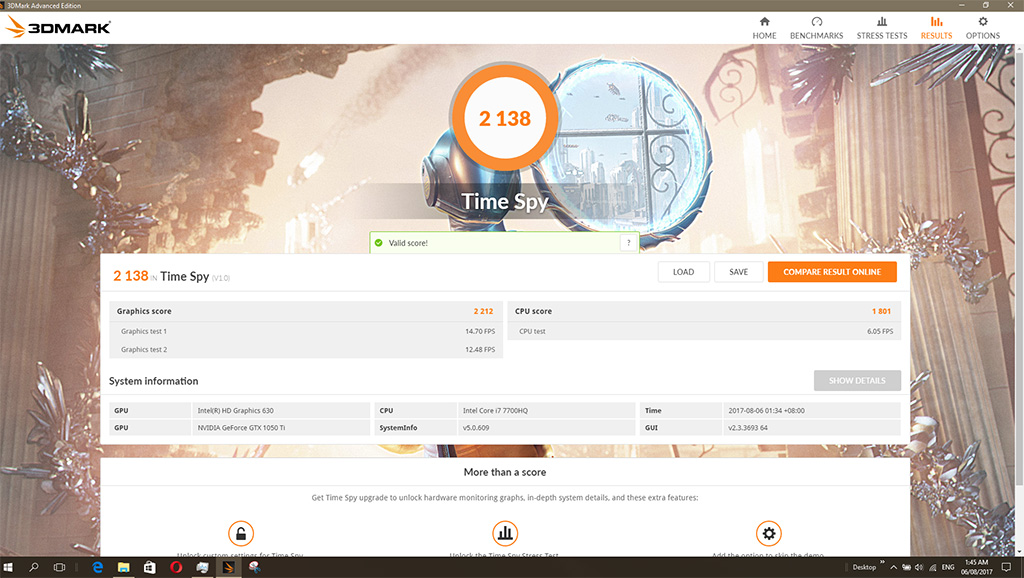Open Microsoft Store from taskbar

pyautogui.click(x=150, y=567)
